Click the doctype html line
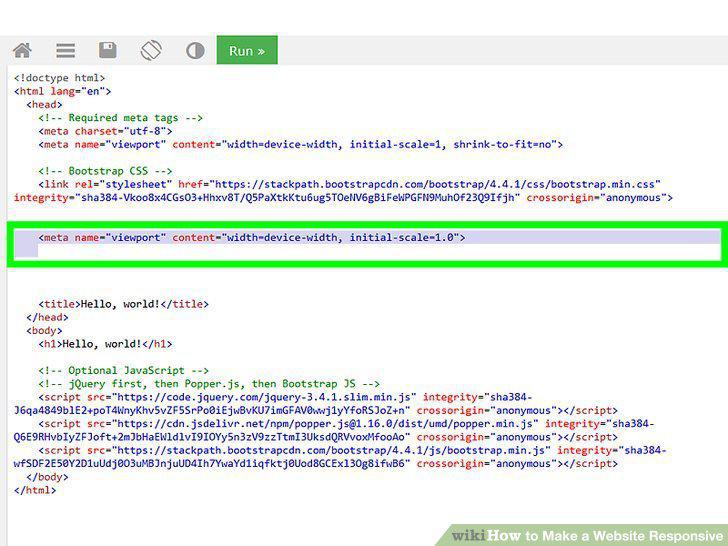 (x=60, y=78)
